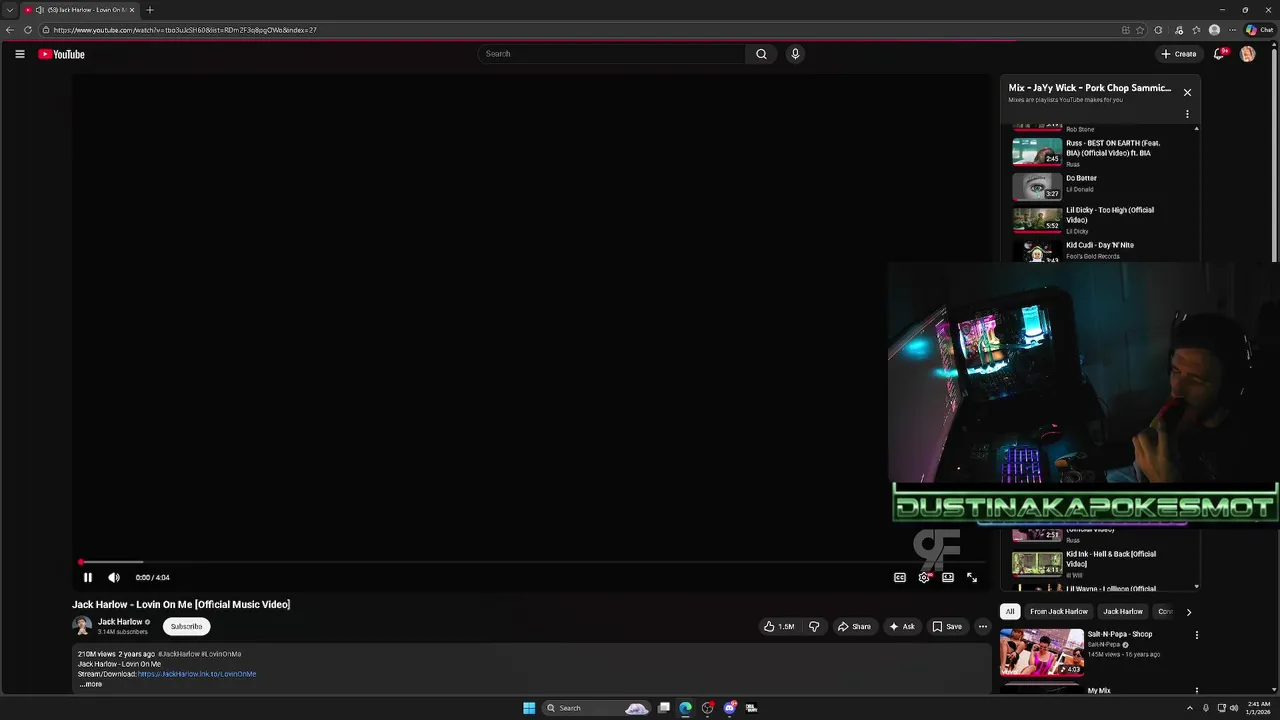Show more filter chips with right arrow
Screen dimensions: 1280x720
click(1188, 612)
